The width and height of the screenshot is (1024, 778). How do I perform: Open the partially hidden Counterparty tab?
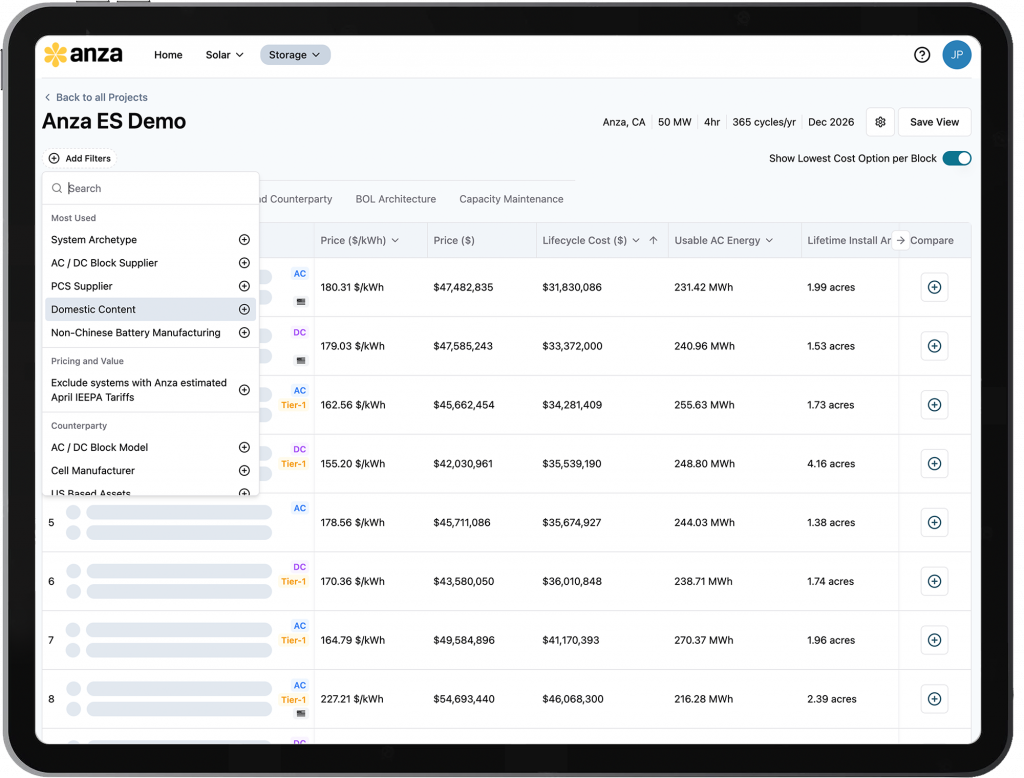pos(296,199)
